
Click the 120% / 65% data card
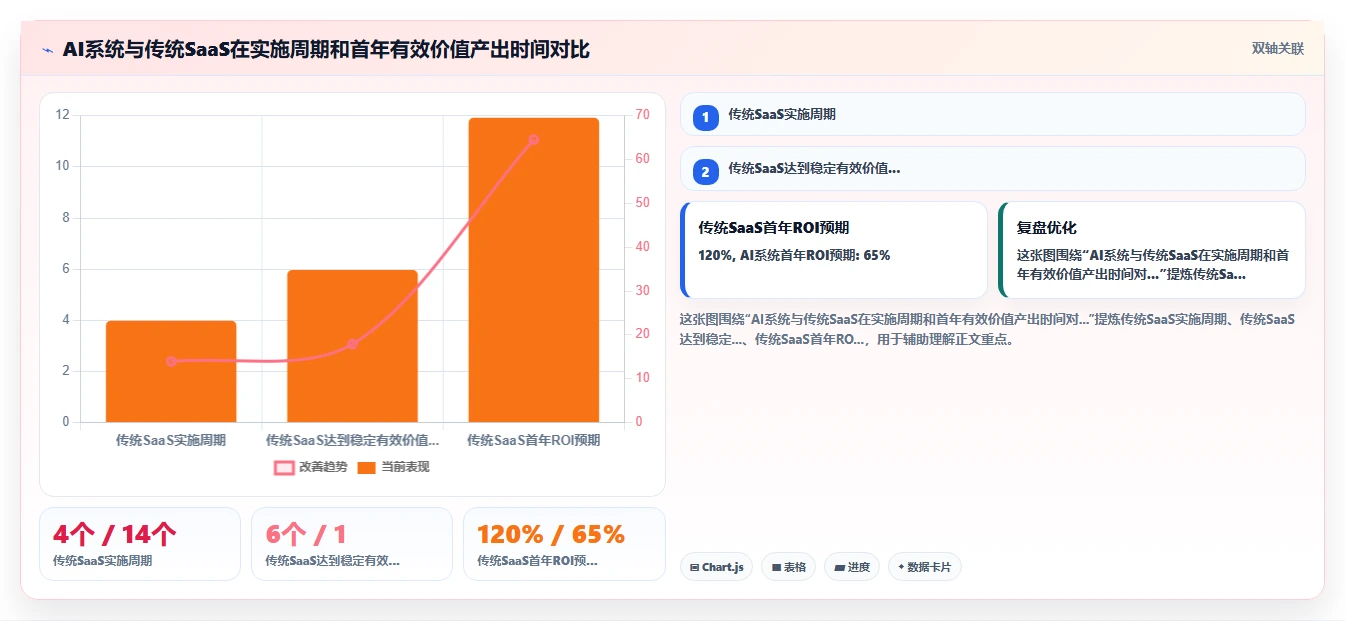click(x=564, y=544)
